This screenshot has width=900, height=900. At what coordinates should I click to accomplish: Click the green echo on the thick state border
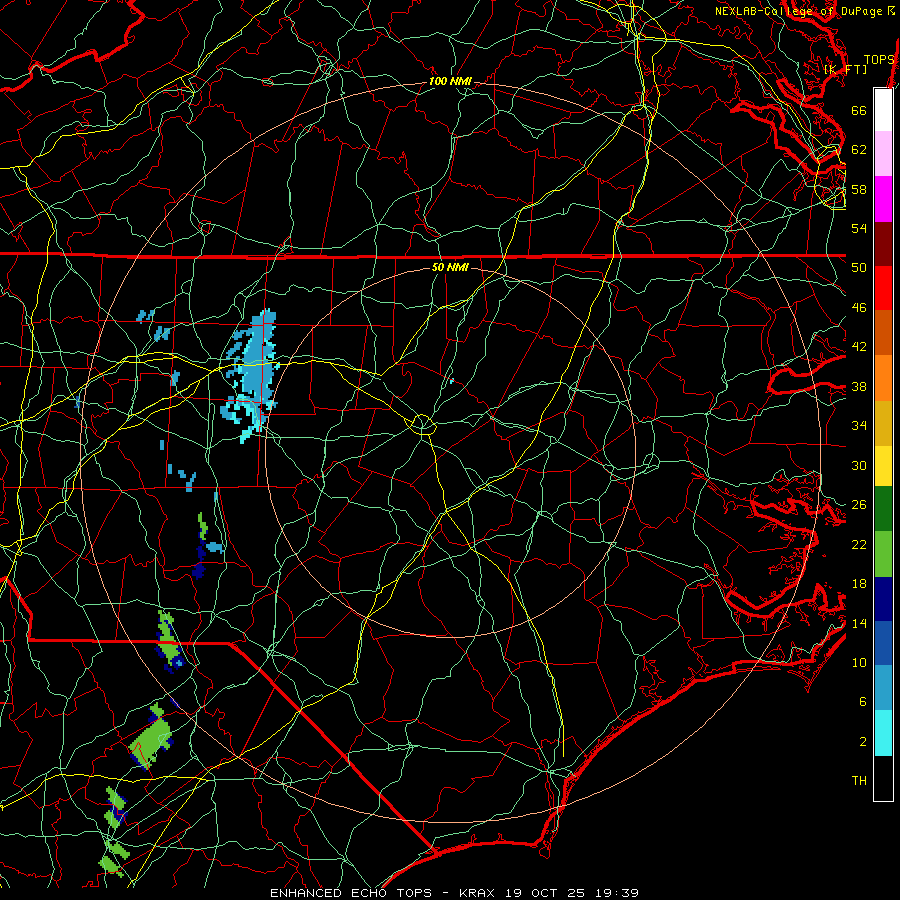click(168, 641)
